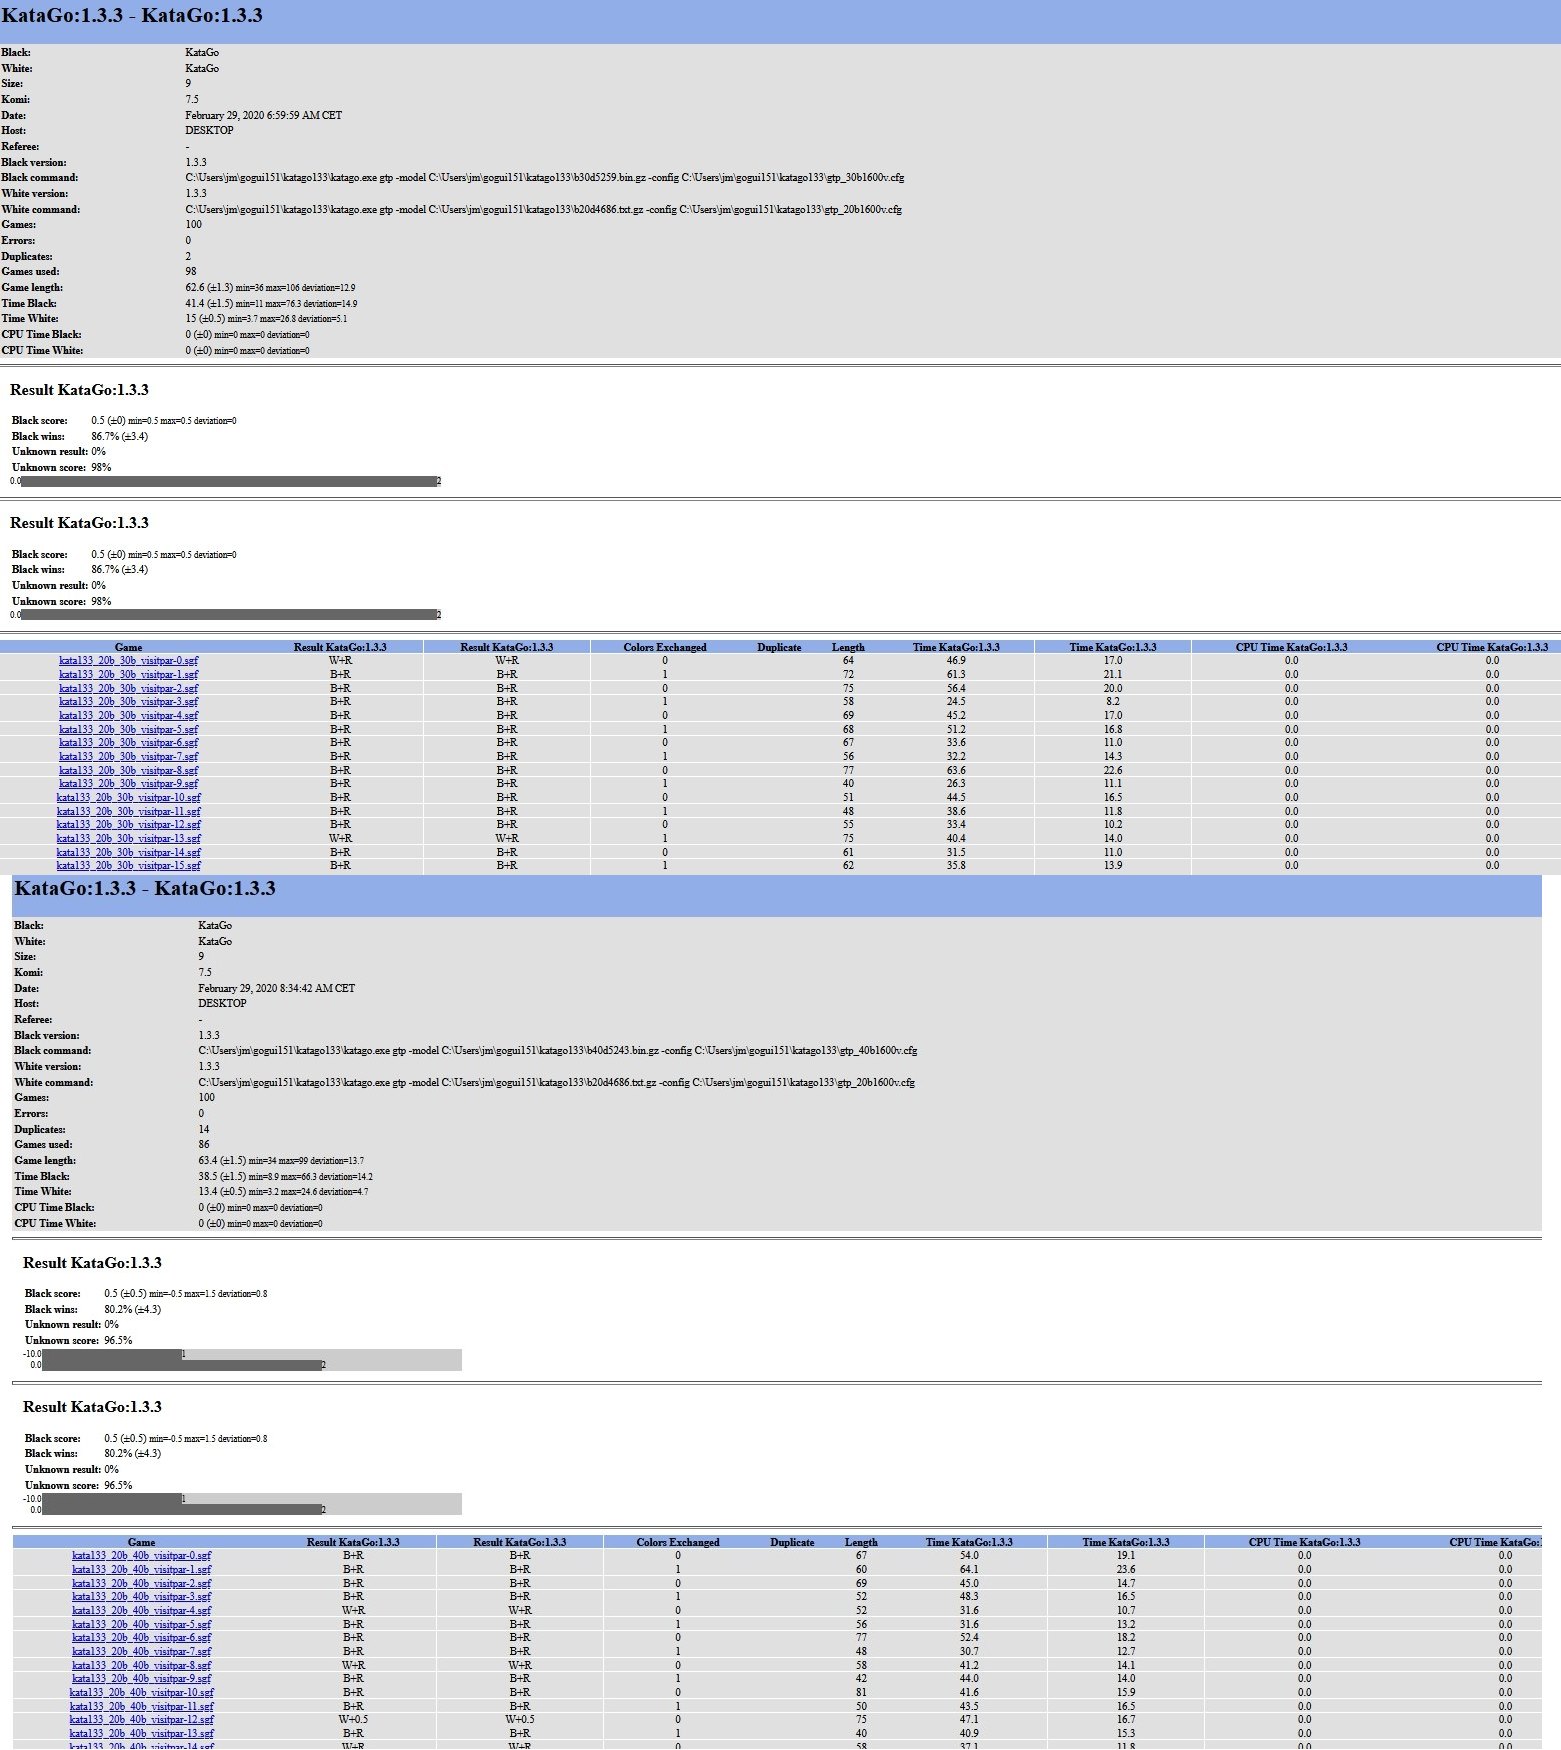Click the kata133_20b_30b_visitpar-5.sgf link
The height and width of the screenshot is (1750, 1561).
[128, 730]
